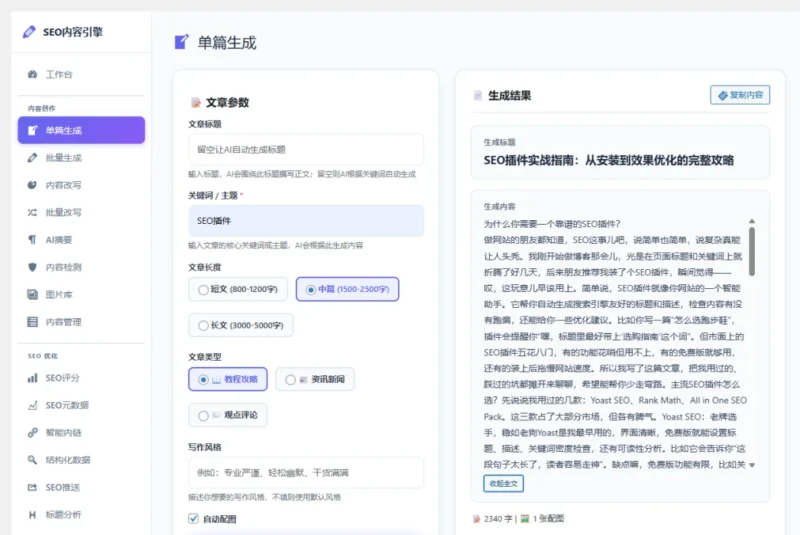Click the SEO内容引擎 brand name
Viewport: 800px width, 535px height.
pos(73,32)
